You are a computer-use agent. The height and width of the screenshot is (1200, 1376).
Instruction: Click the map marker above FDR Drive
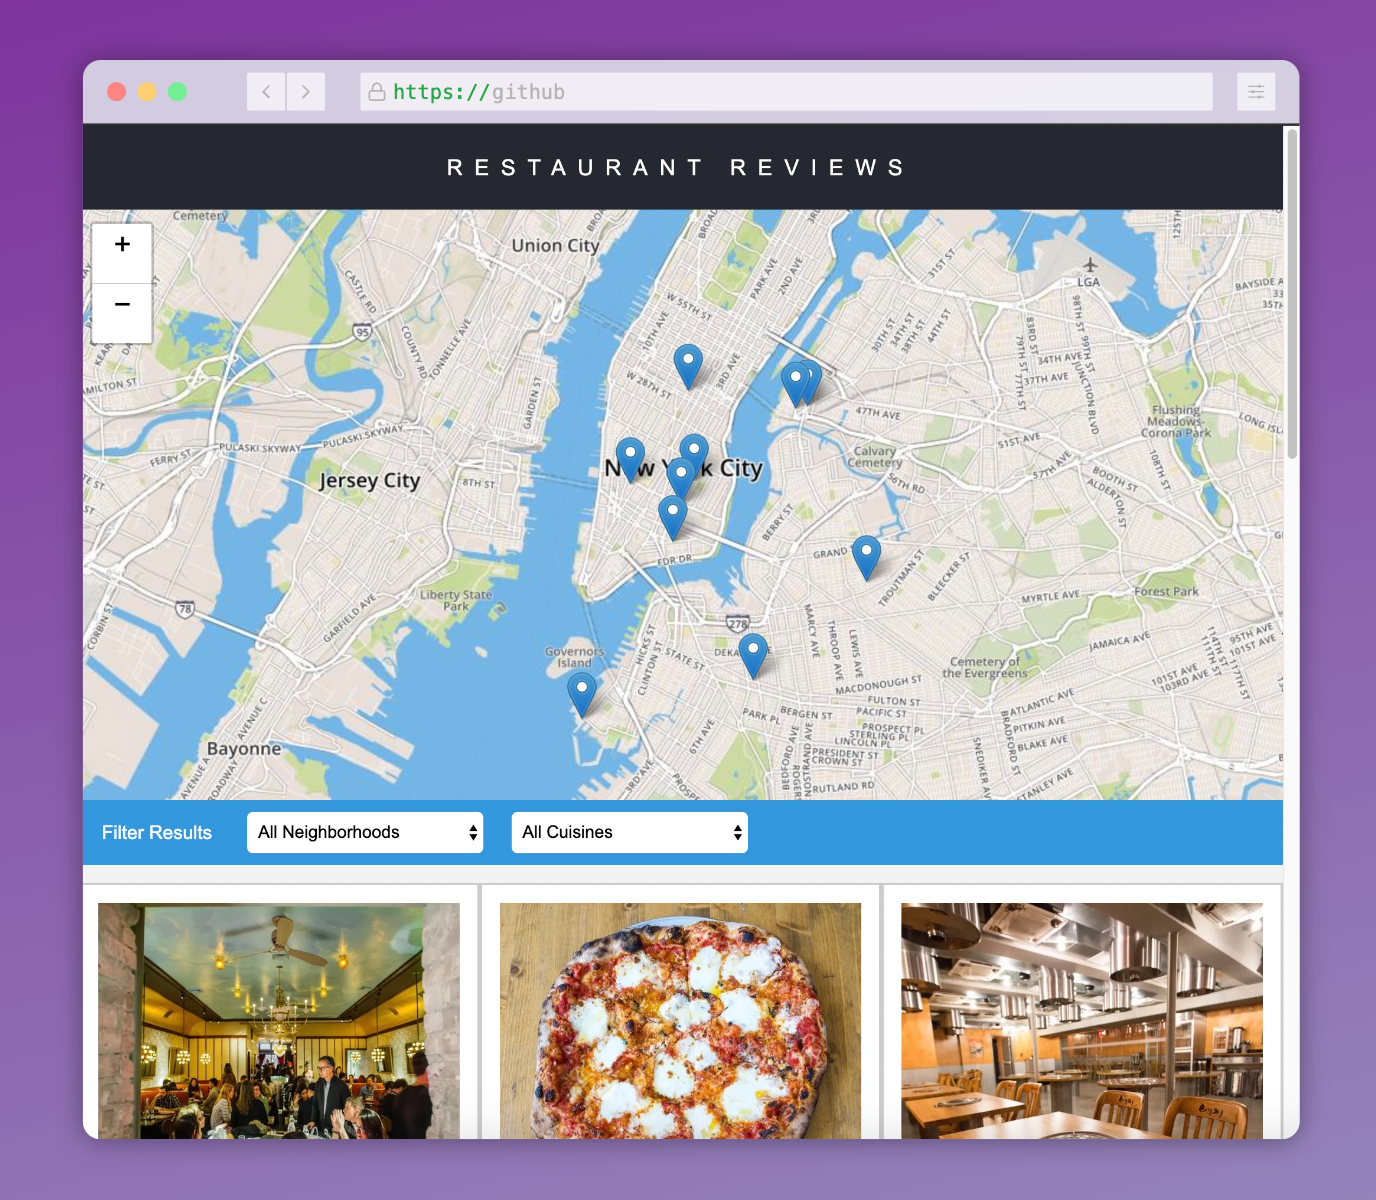click(x=673, y=514)
